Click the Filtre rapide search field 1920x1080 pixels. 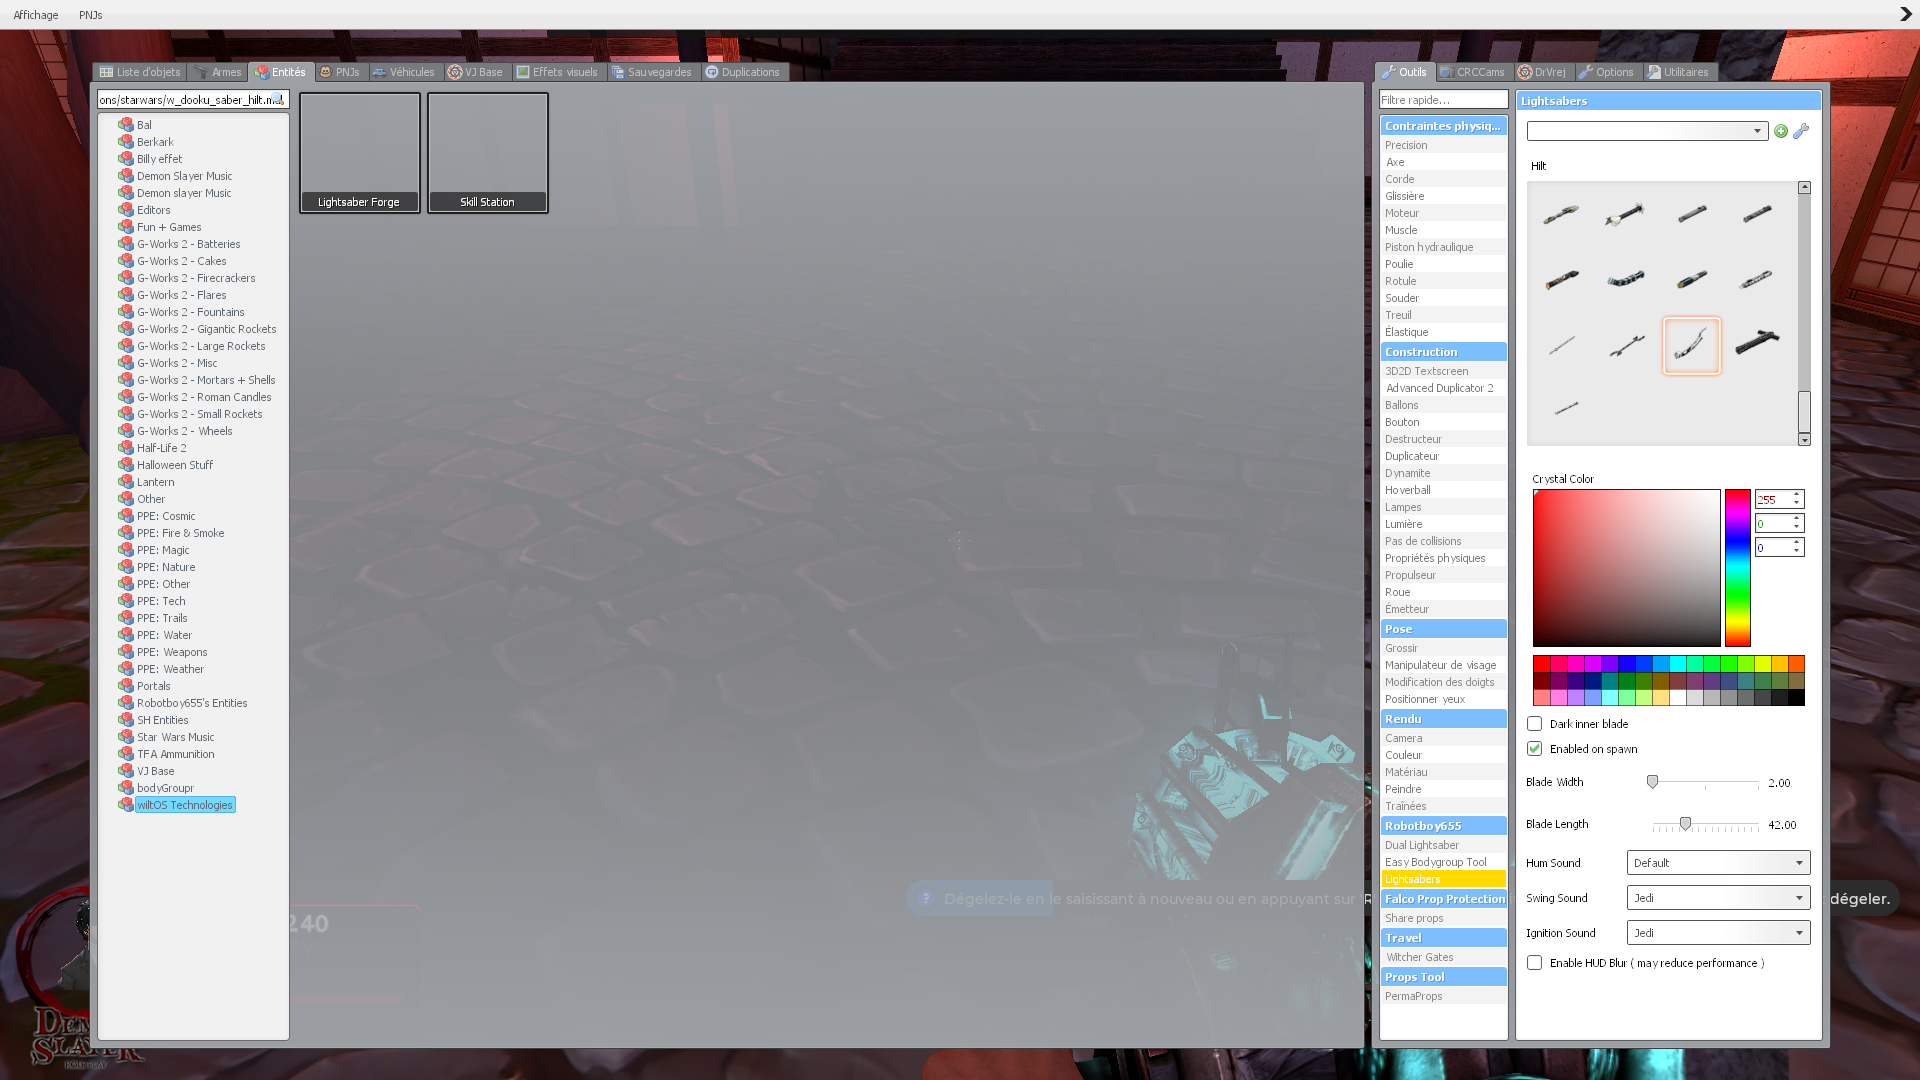(x=1443, y=100)
